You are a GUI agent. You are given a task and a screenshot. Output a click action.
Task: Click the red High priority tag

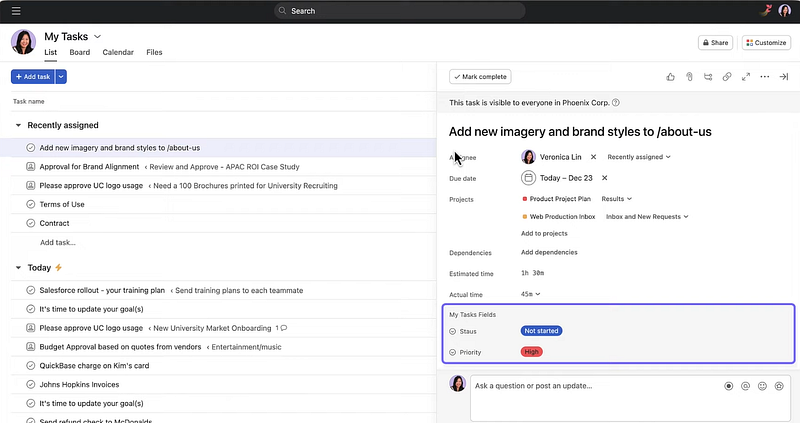[x=531, y=352]
